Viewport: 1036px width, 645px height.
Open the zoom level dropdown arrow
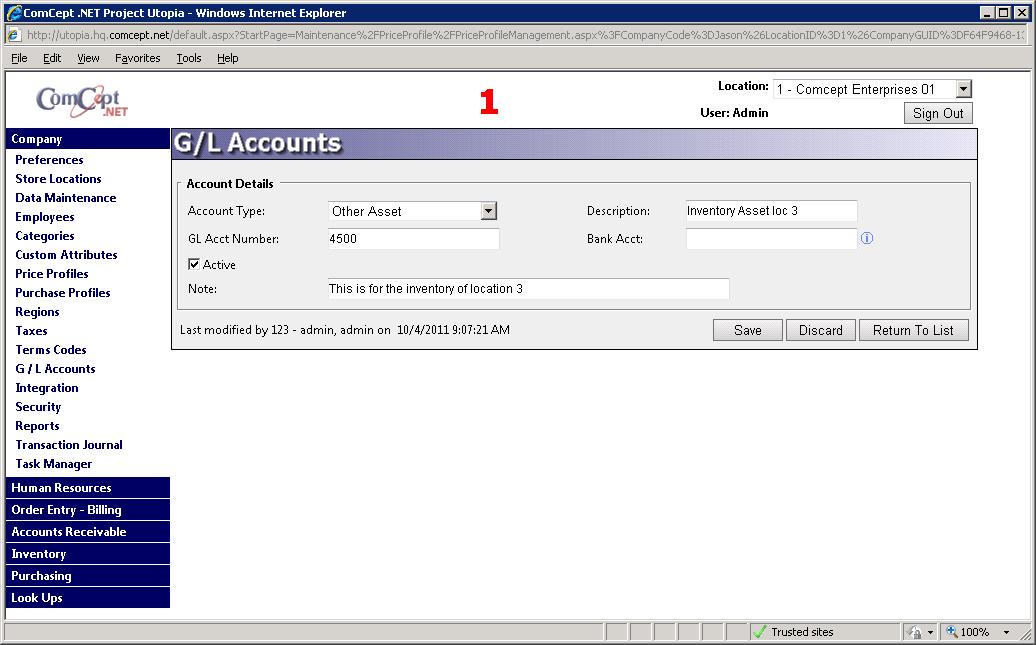coord(1007,632)
